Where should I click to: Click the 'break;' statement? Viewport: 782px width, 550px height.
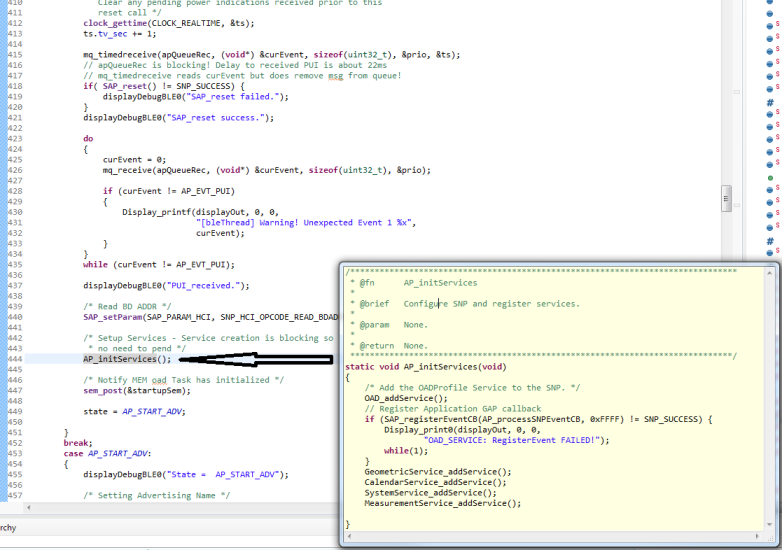click(78, 443)
